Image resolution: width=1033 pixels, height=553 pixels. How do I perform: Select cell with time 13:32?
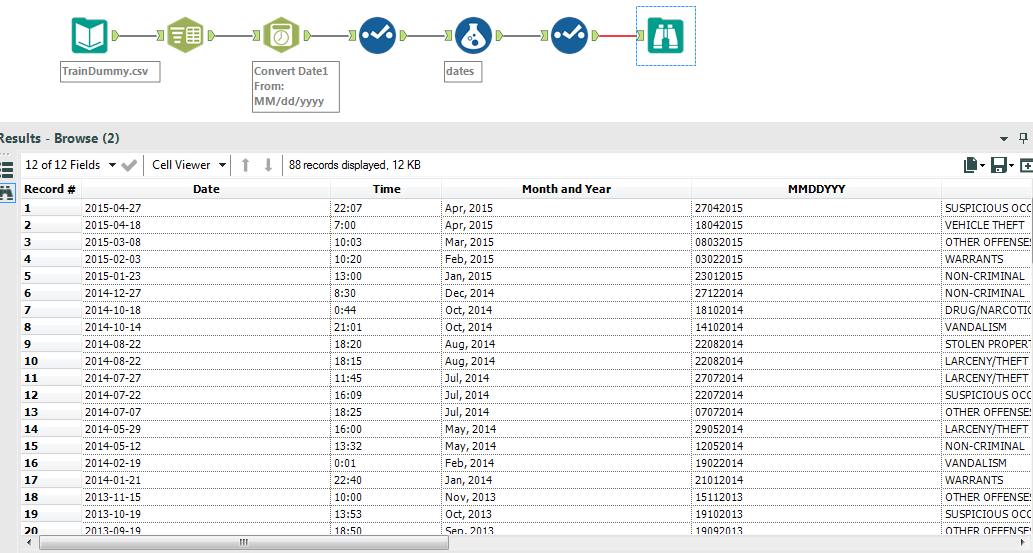(x=386, y=446)
